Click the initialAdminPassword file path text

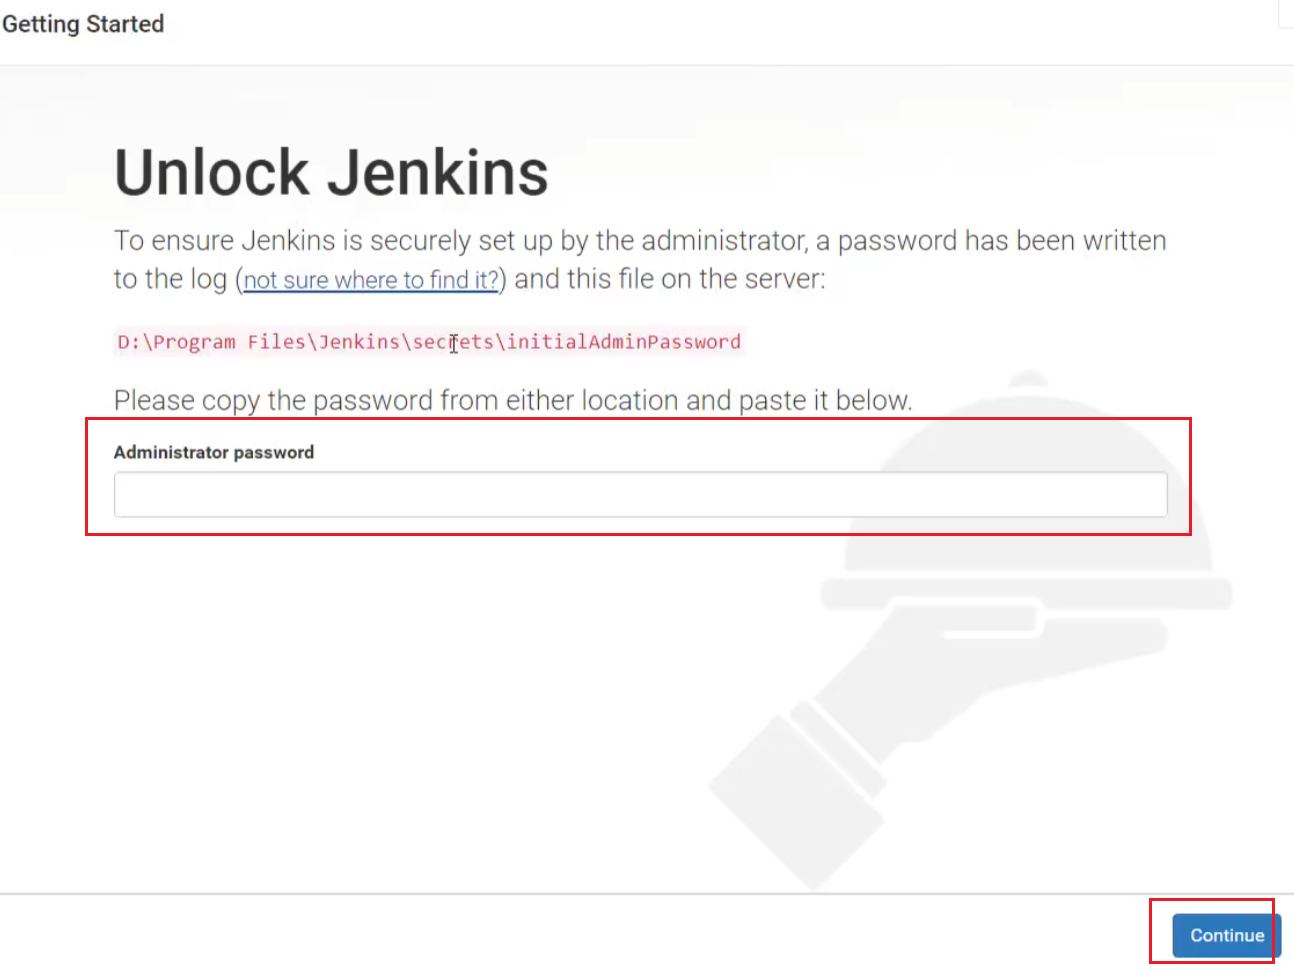[429, 342]
